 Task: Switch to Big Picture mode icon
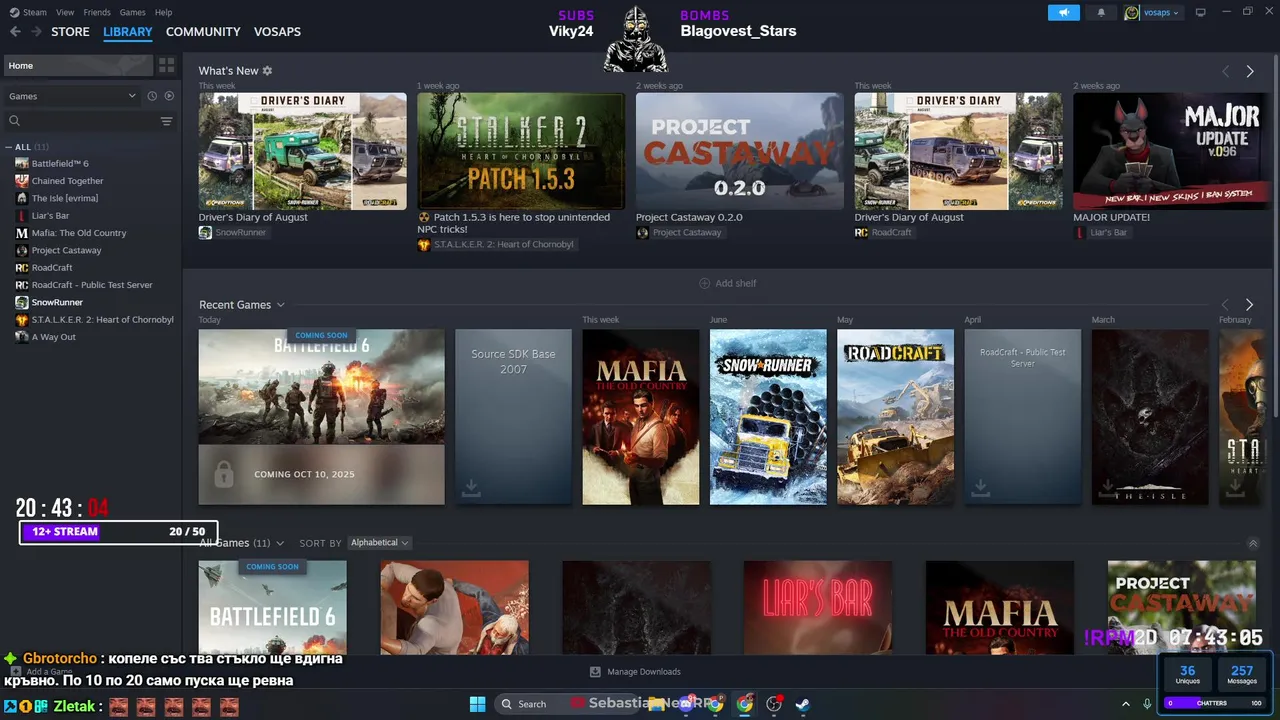[x=1201, y=12]
